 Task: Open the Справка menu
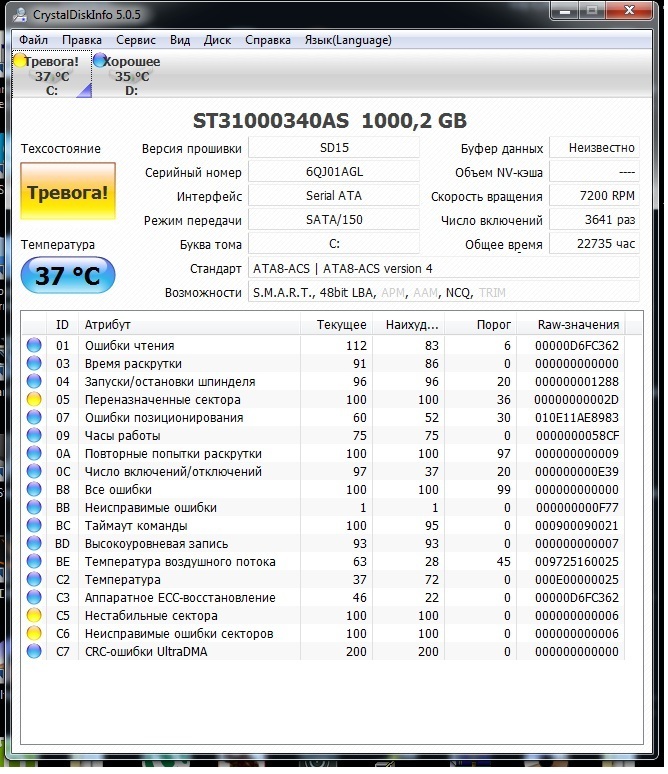[268, 40]
